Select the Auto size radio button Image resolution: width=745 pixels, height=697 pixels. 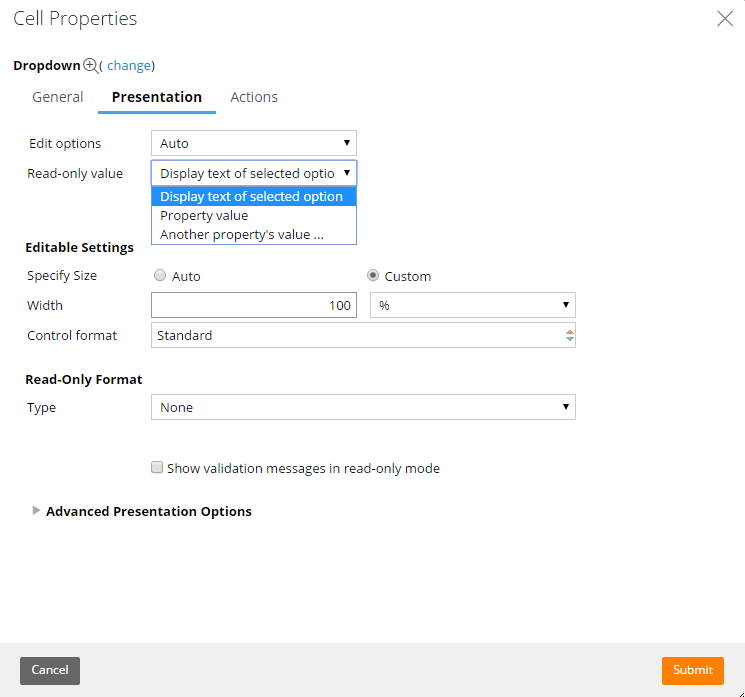[160, 275]
